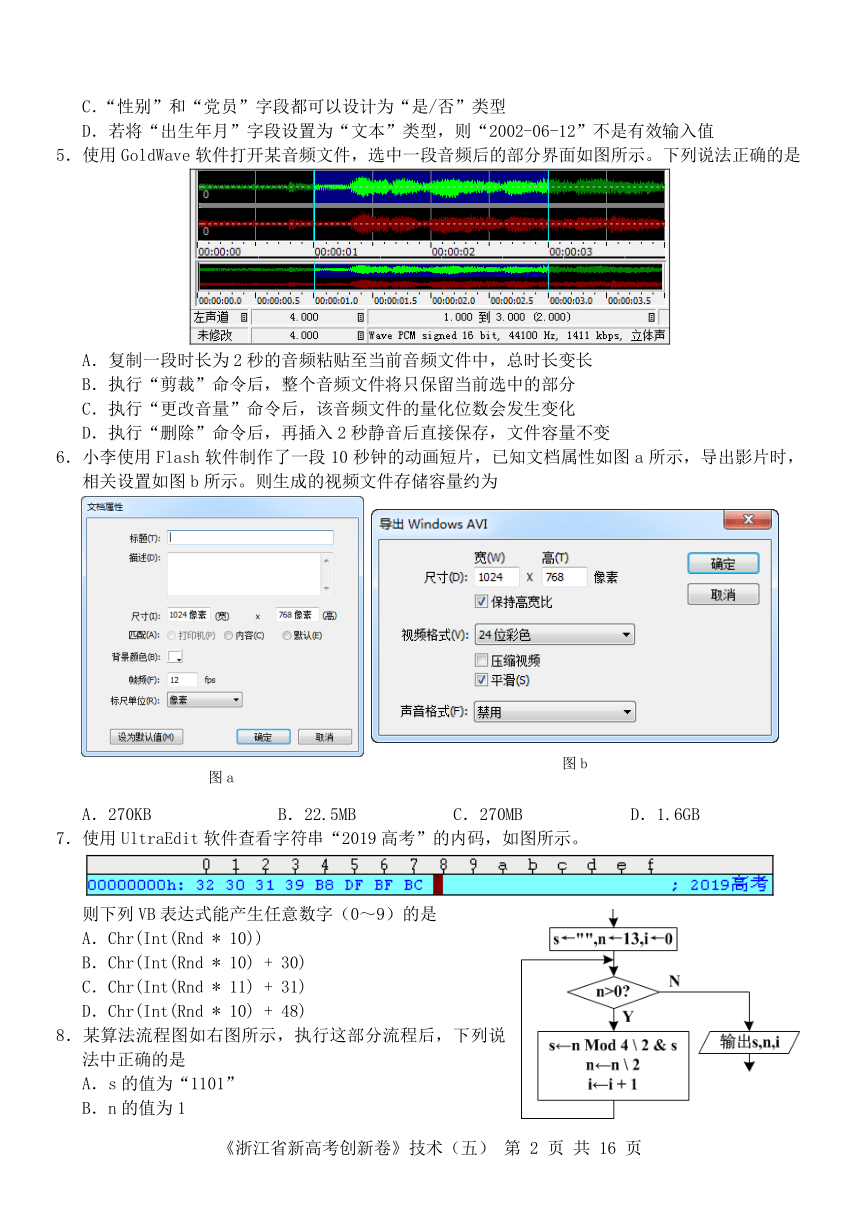This screenshot has width=860, height=1215.
Task: Expand the 声音格式 dropdown set to 禁用
Action: click(554, 712)
